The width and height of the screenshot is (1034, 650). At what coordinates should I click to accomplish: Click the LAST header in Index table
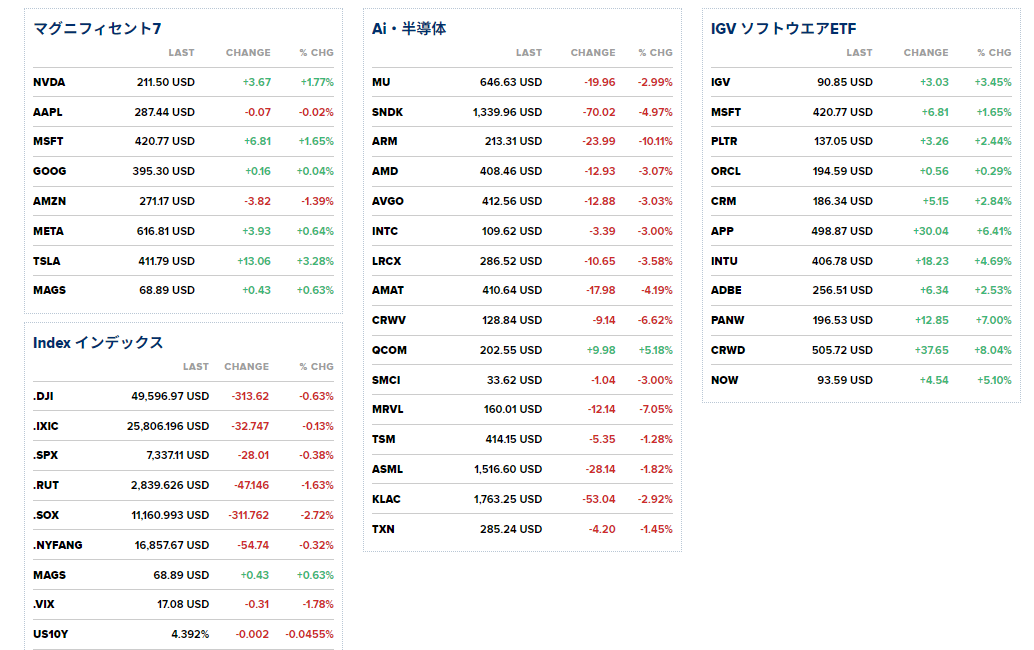(196, 367)
